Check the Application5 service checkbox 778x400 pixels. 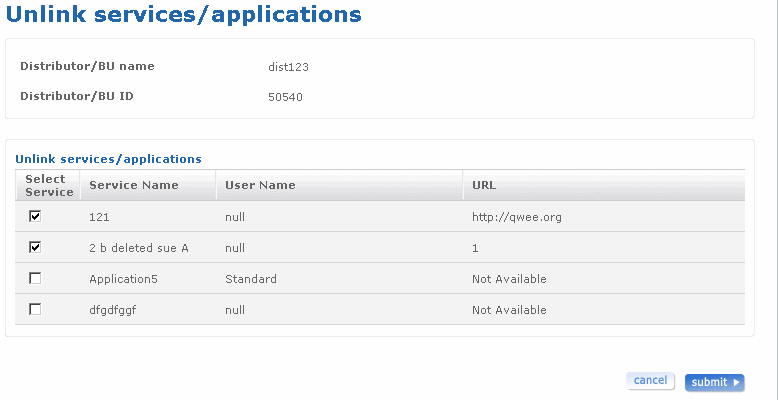point(35,278)
